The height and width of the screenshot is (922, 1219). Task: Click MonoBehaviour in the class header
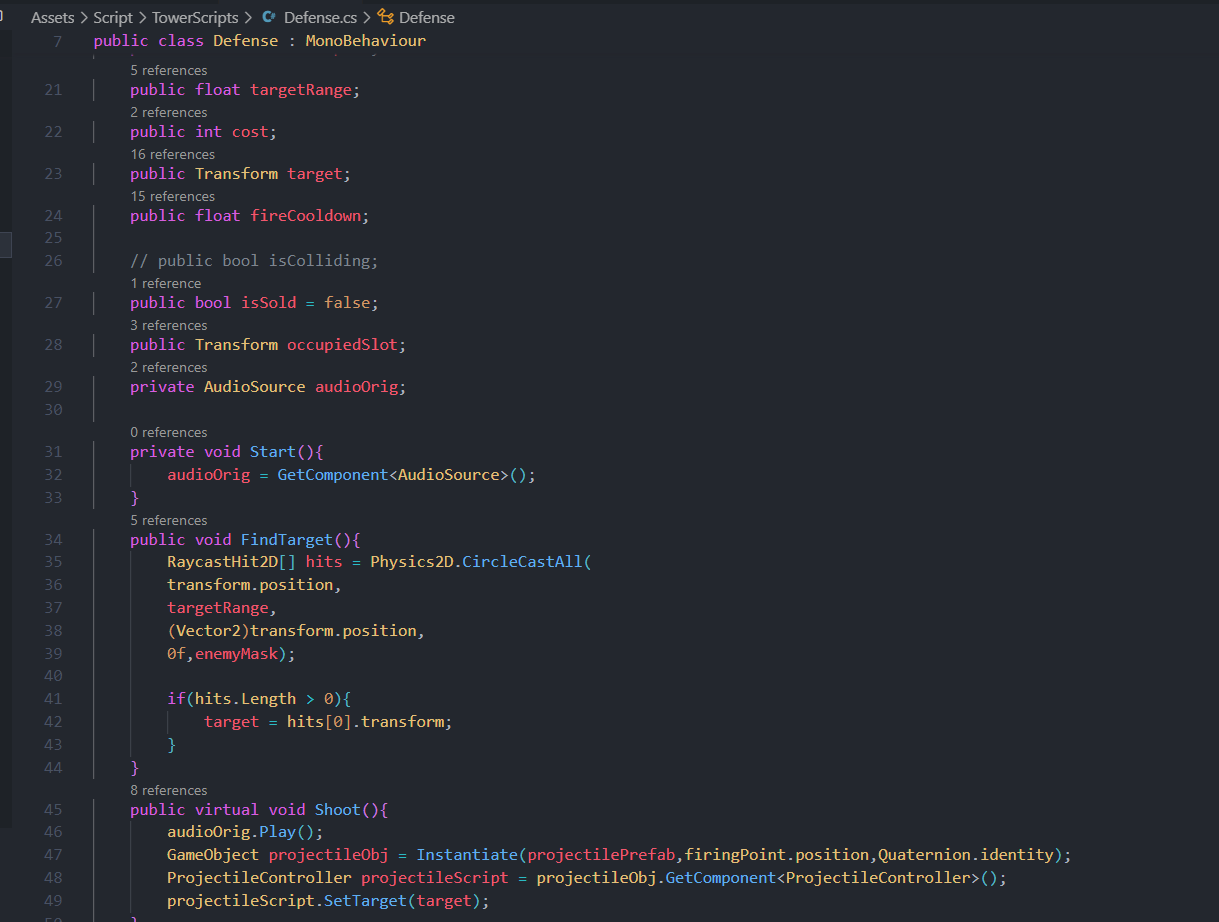pyautogui.click(x=366, y=41)
